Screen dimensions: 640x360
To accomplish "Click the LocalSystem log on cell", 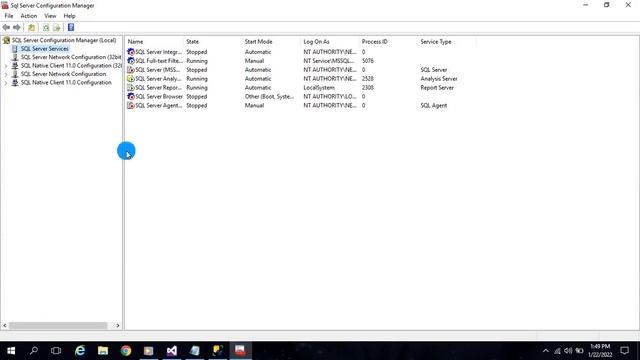I will [319, 88].
